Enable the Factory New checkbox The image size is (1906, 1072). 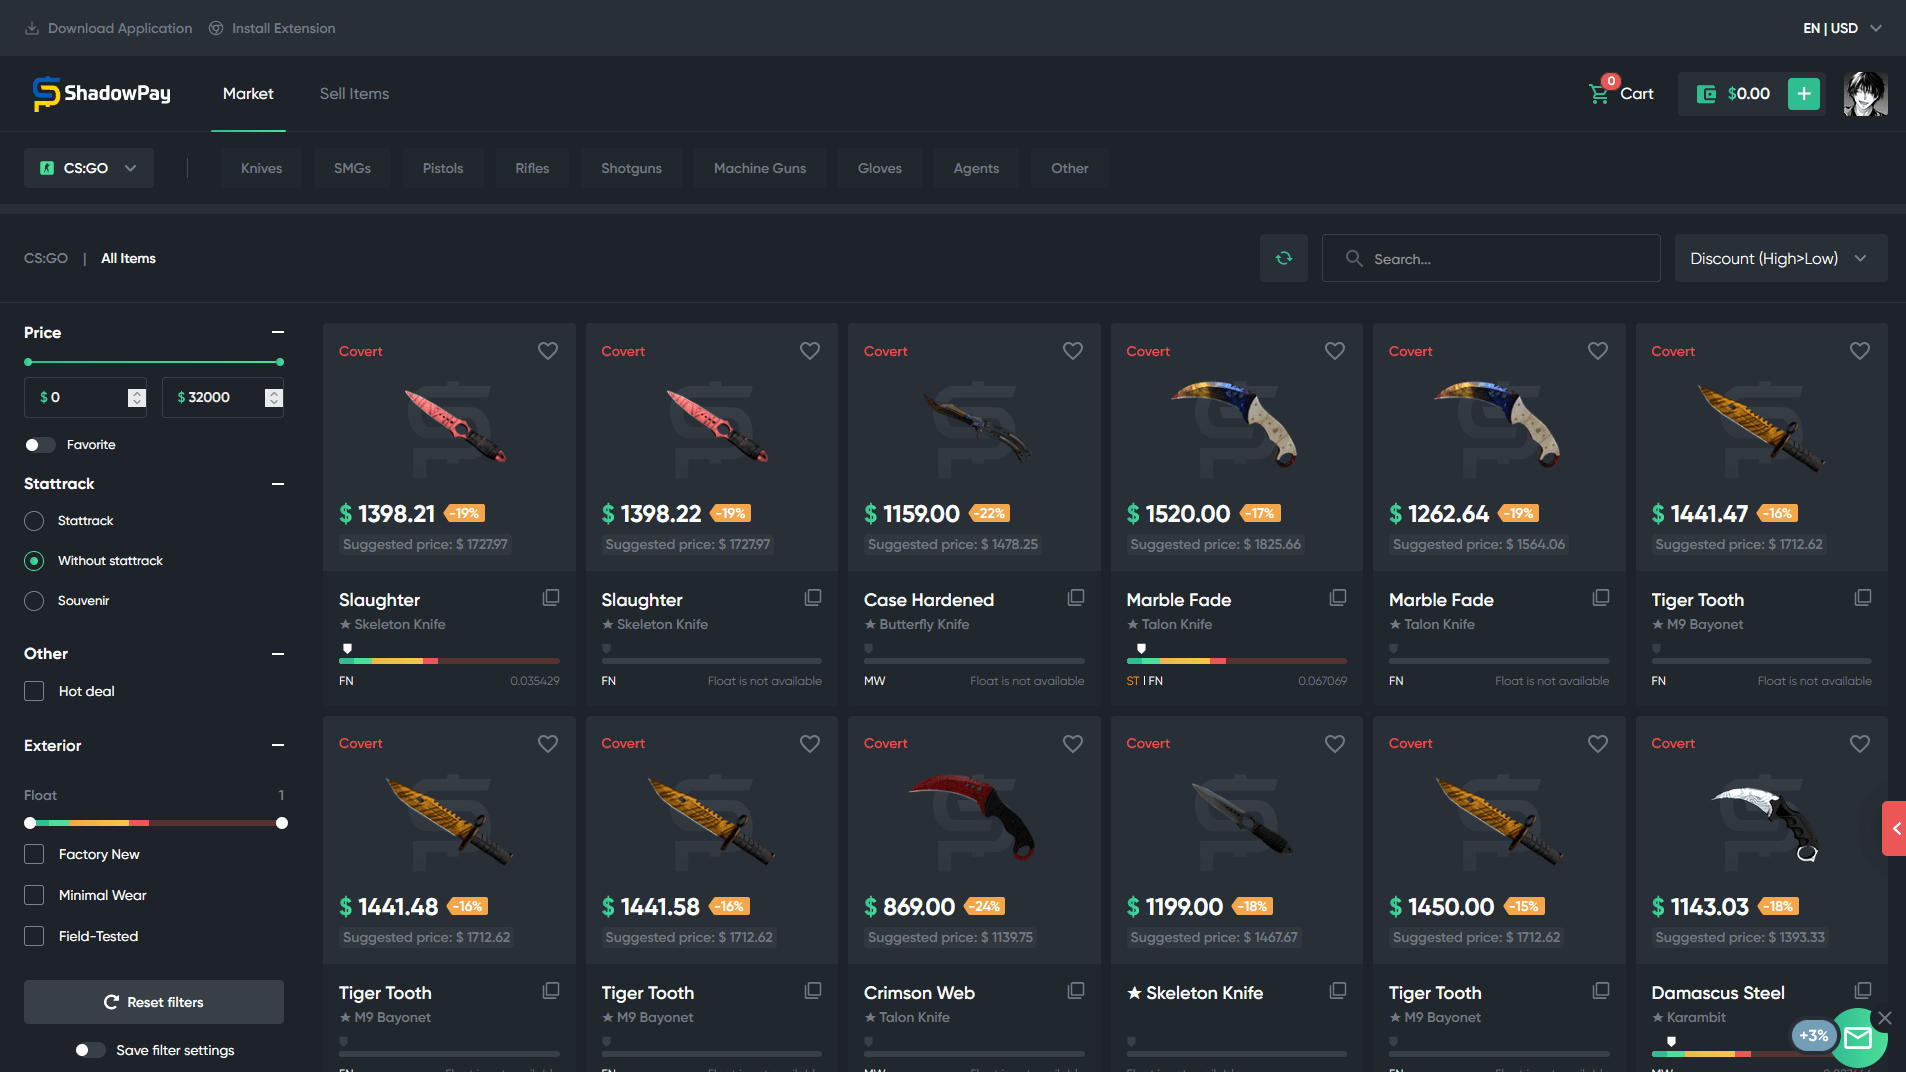coord(33,854)
